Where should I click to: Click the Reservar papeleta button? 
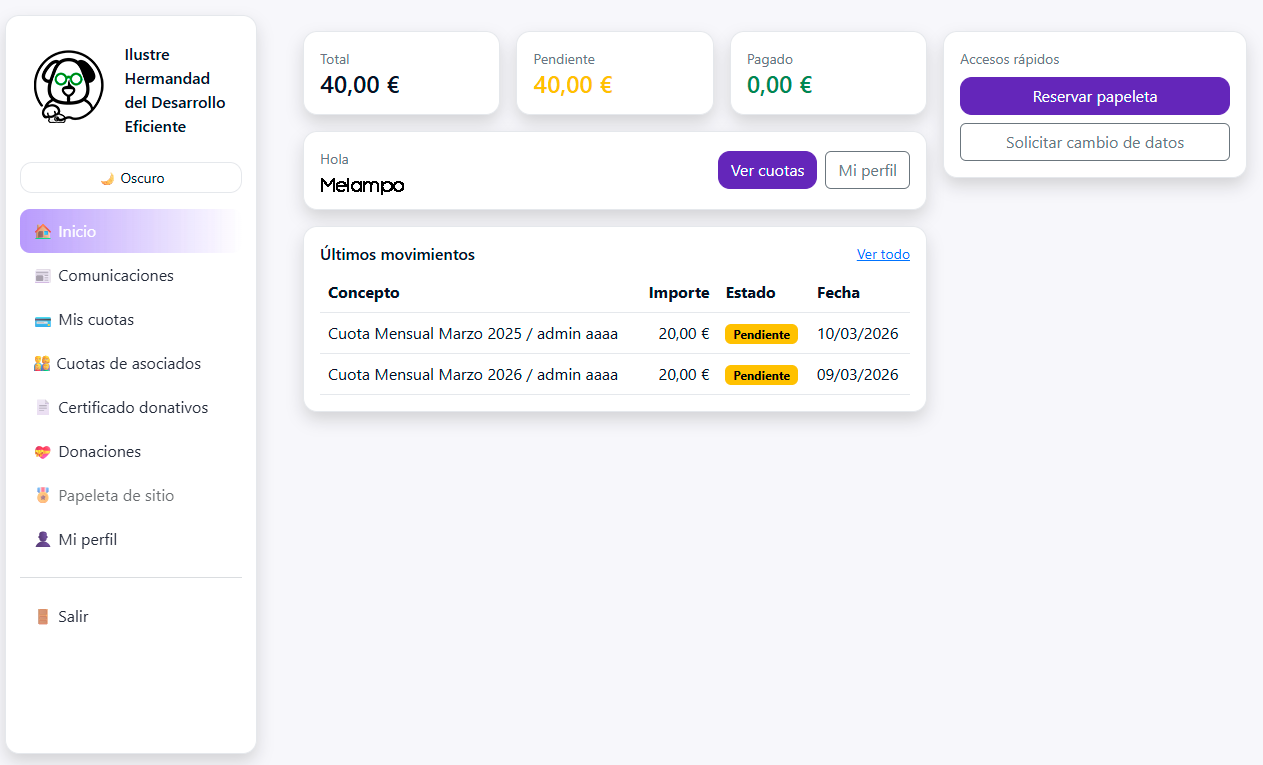[1095, 96]
